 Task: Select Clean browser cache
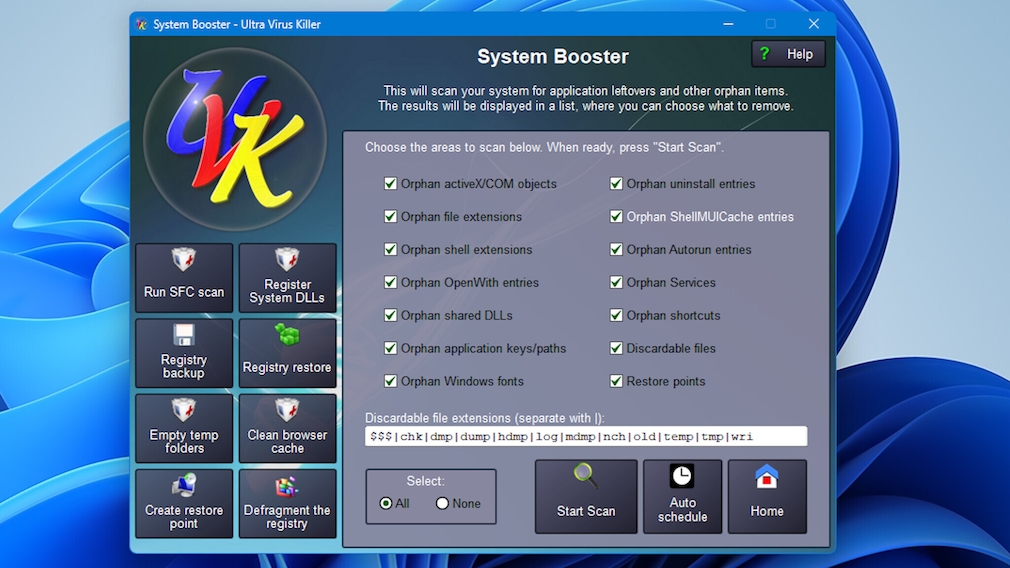pos(287,428)
